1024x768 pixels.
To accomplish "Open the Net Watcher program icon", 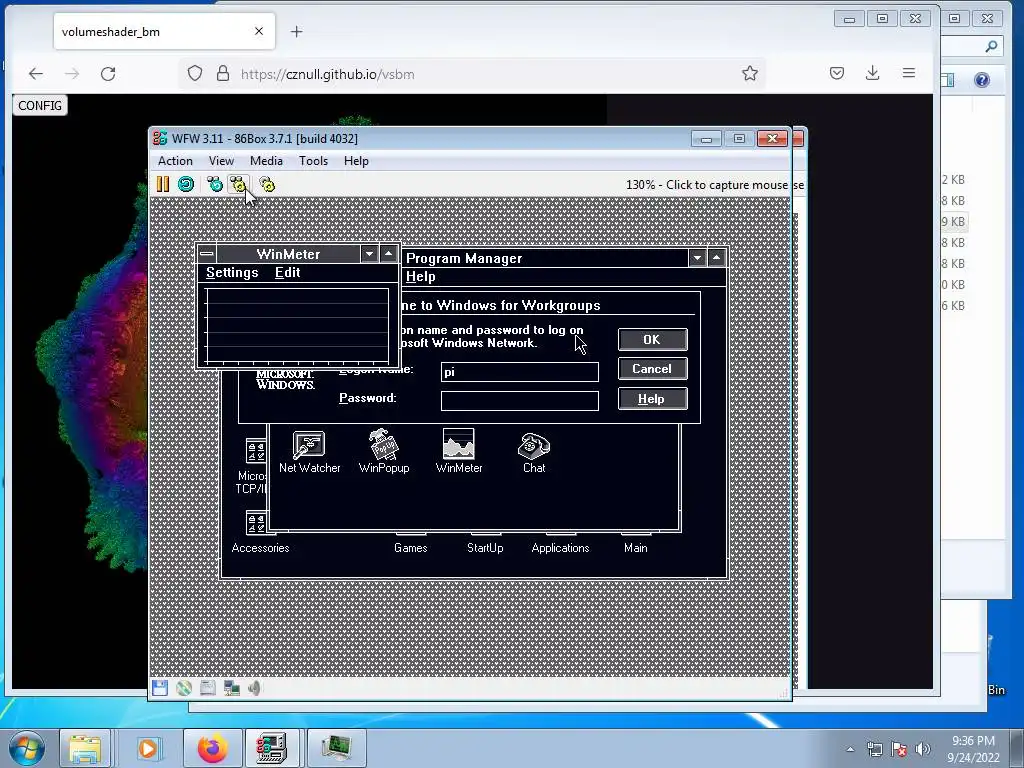I will tap(310, 451).
